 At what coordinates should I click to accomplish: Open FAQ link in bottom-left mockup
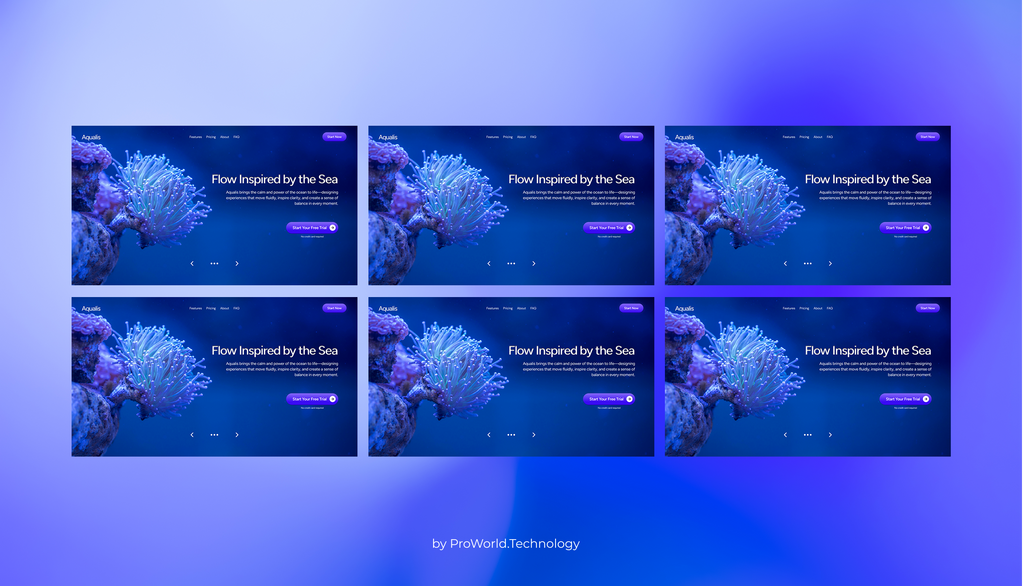click(236, 308)
